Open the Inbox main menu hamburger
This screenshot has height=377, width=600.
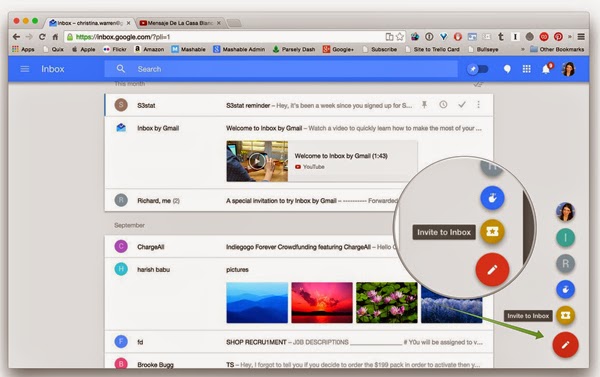pos(25,69)
